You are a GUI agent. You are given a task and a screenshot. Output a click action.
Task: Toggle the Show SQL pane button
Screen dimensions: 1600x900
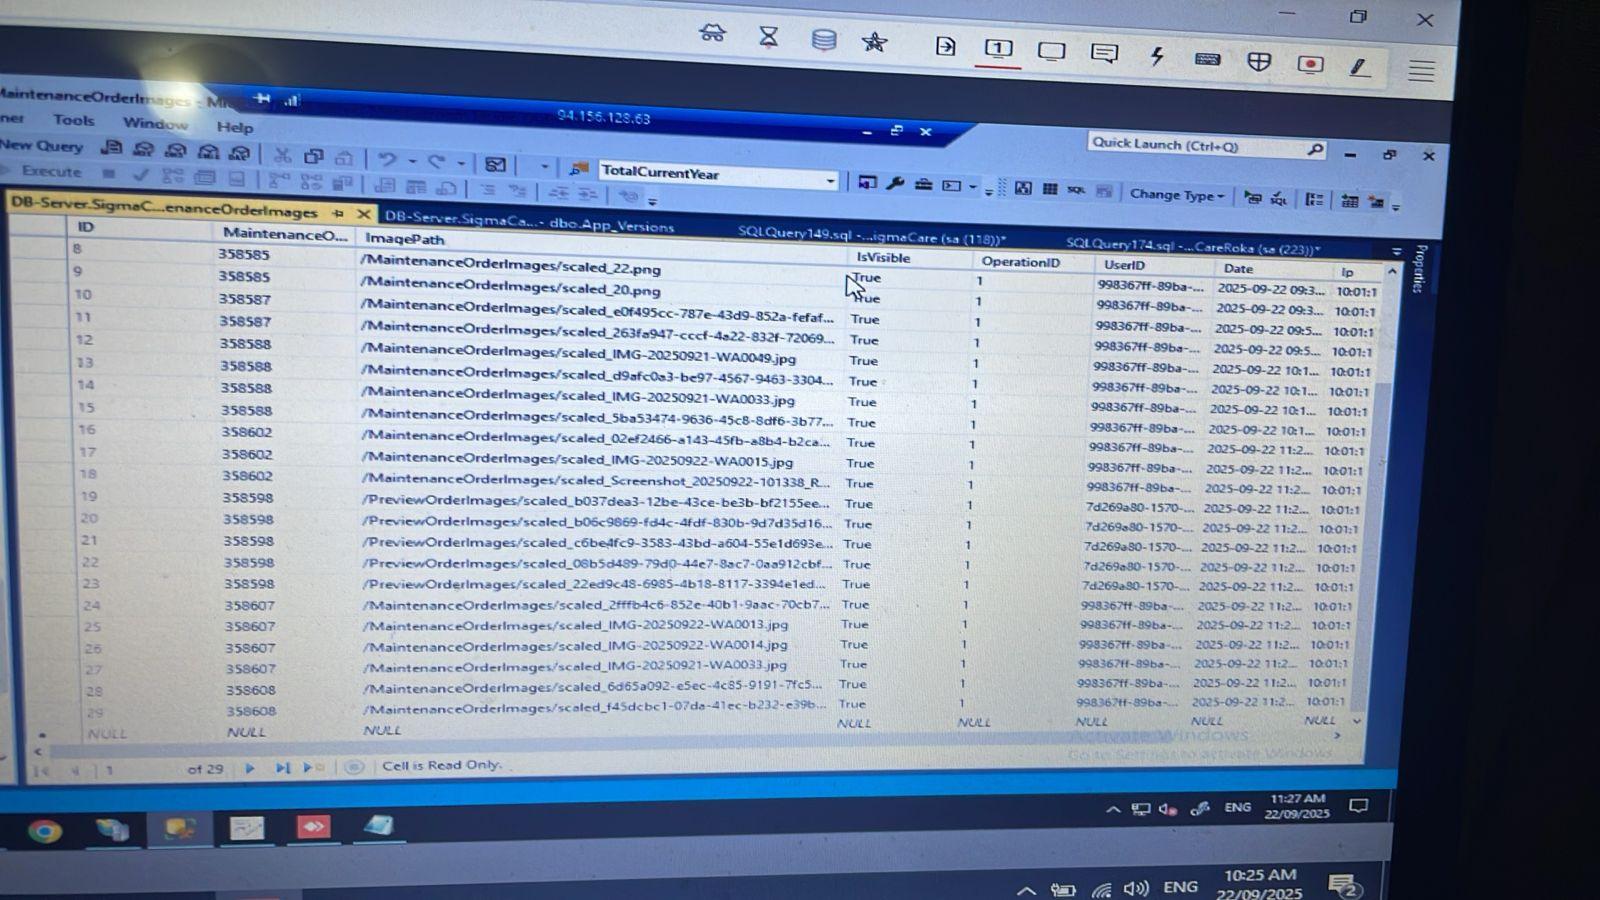[1076, 189]
